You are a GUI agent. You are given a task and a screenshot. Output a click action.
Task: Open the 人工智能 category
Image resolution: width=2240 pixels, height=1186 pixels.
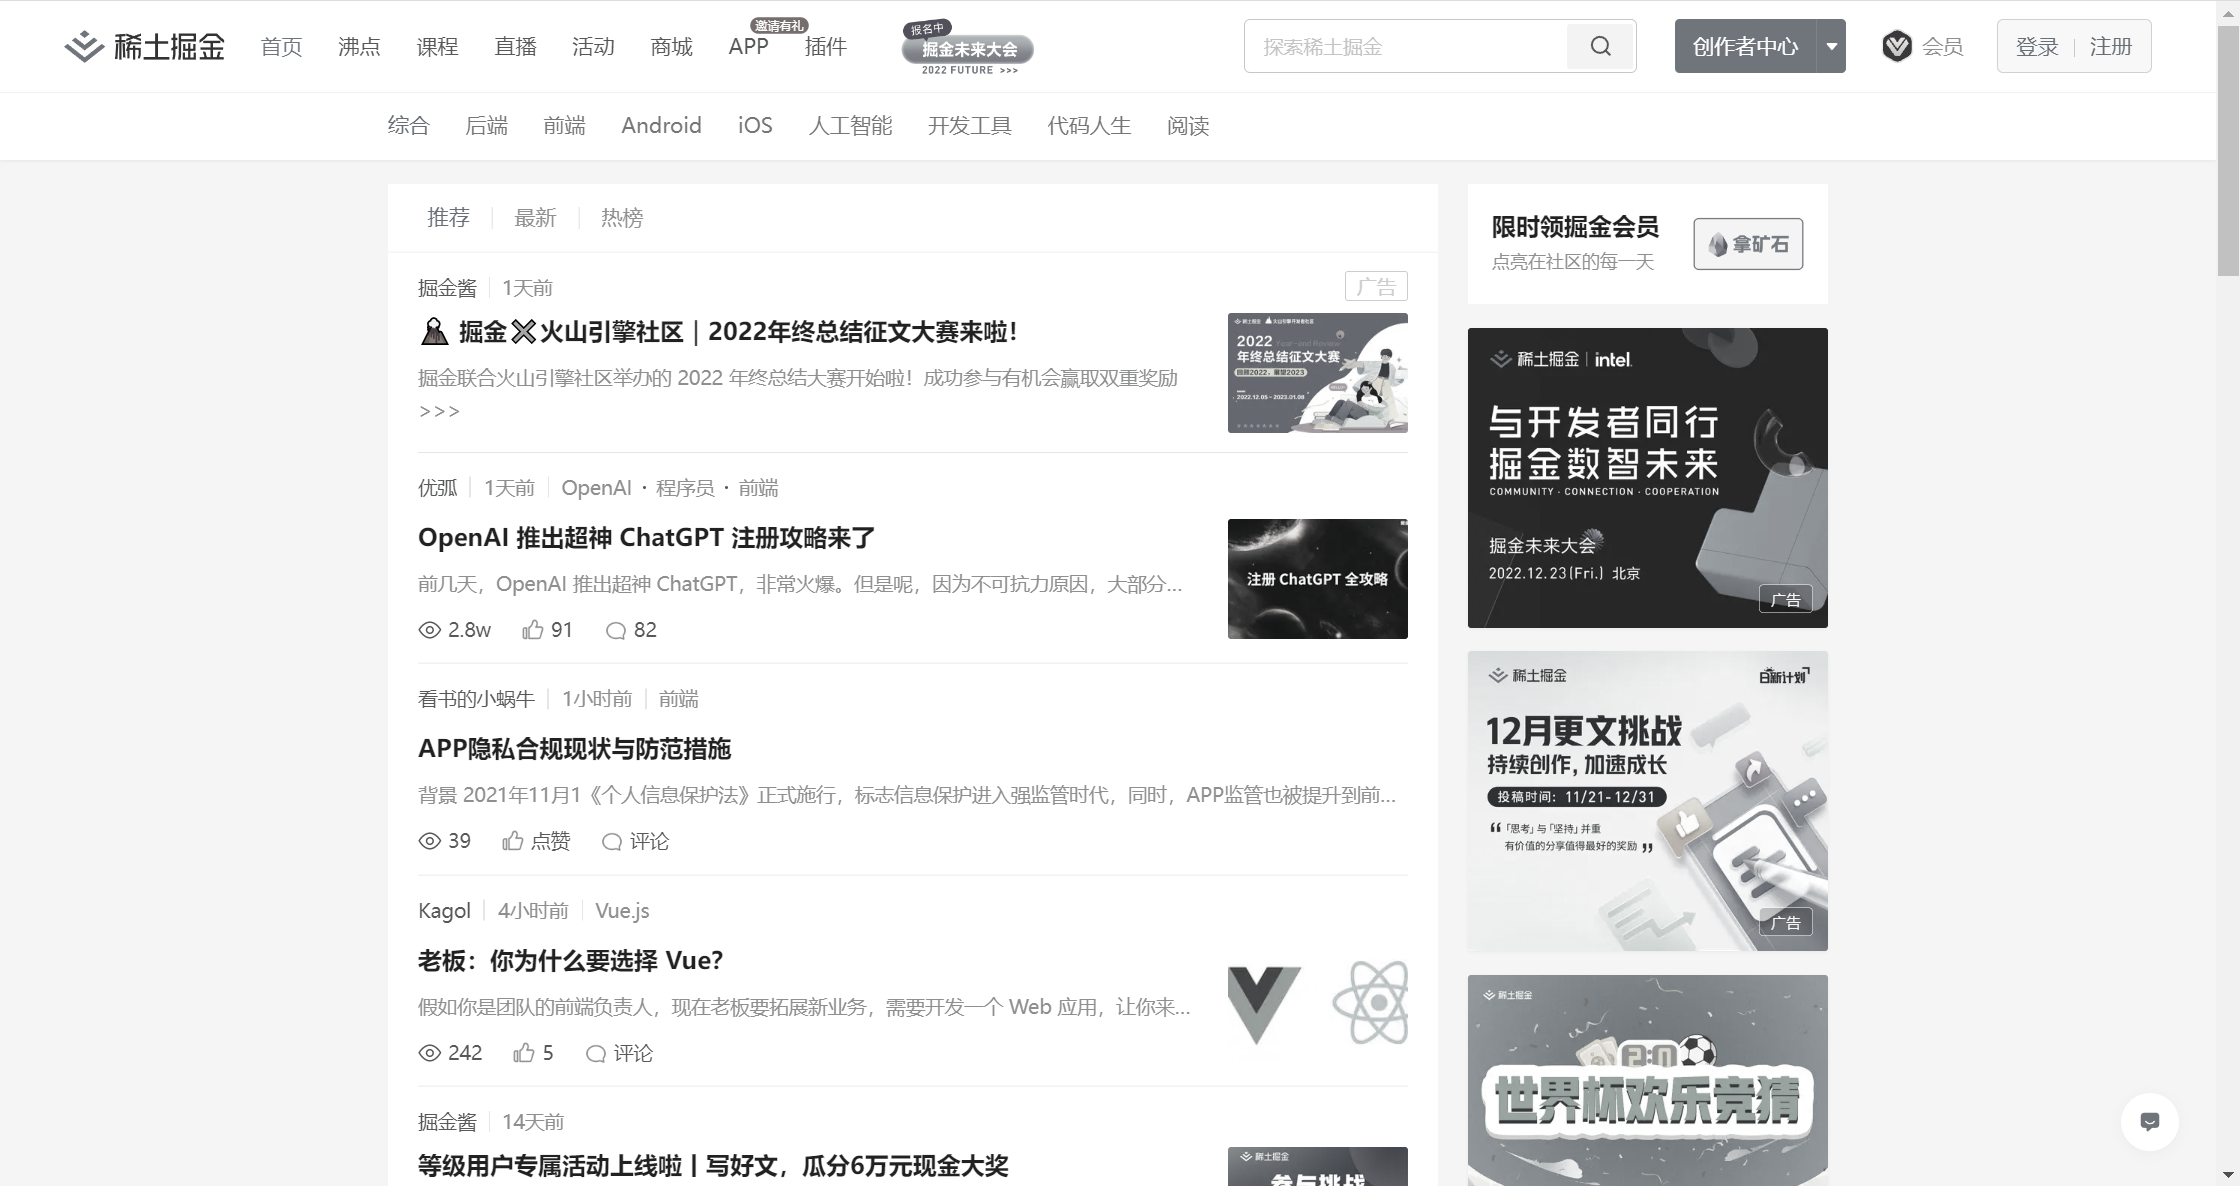point(850,126)
